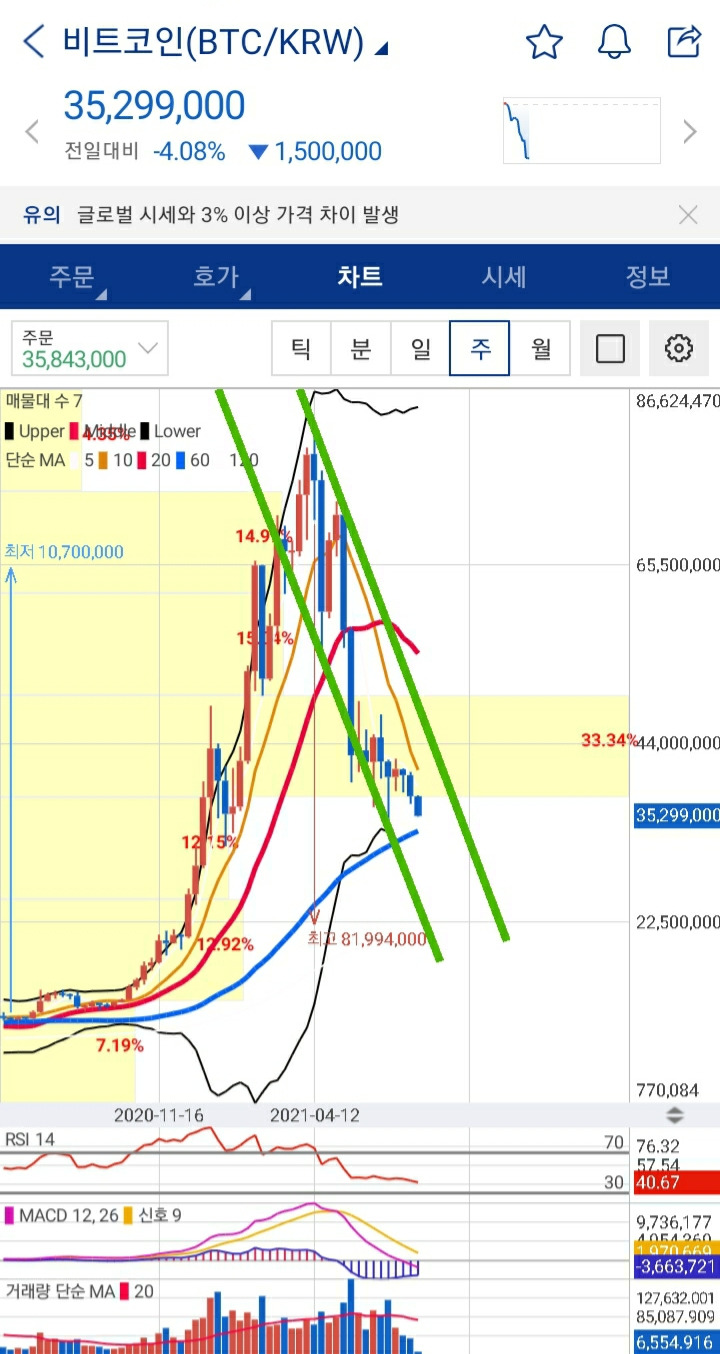720x1354 pixels.
Task: Select the 월 chart interval
Action: 540,348
